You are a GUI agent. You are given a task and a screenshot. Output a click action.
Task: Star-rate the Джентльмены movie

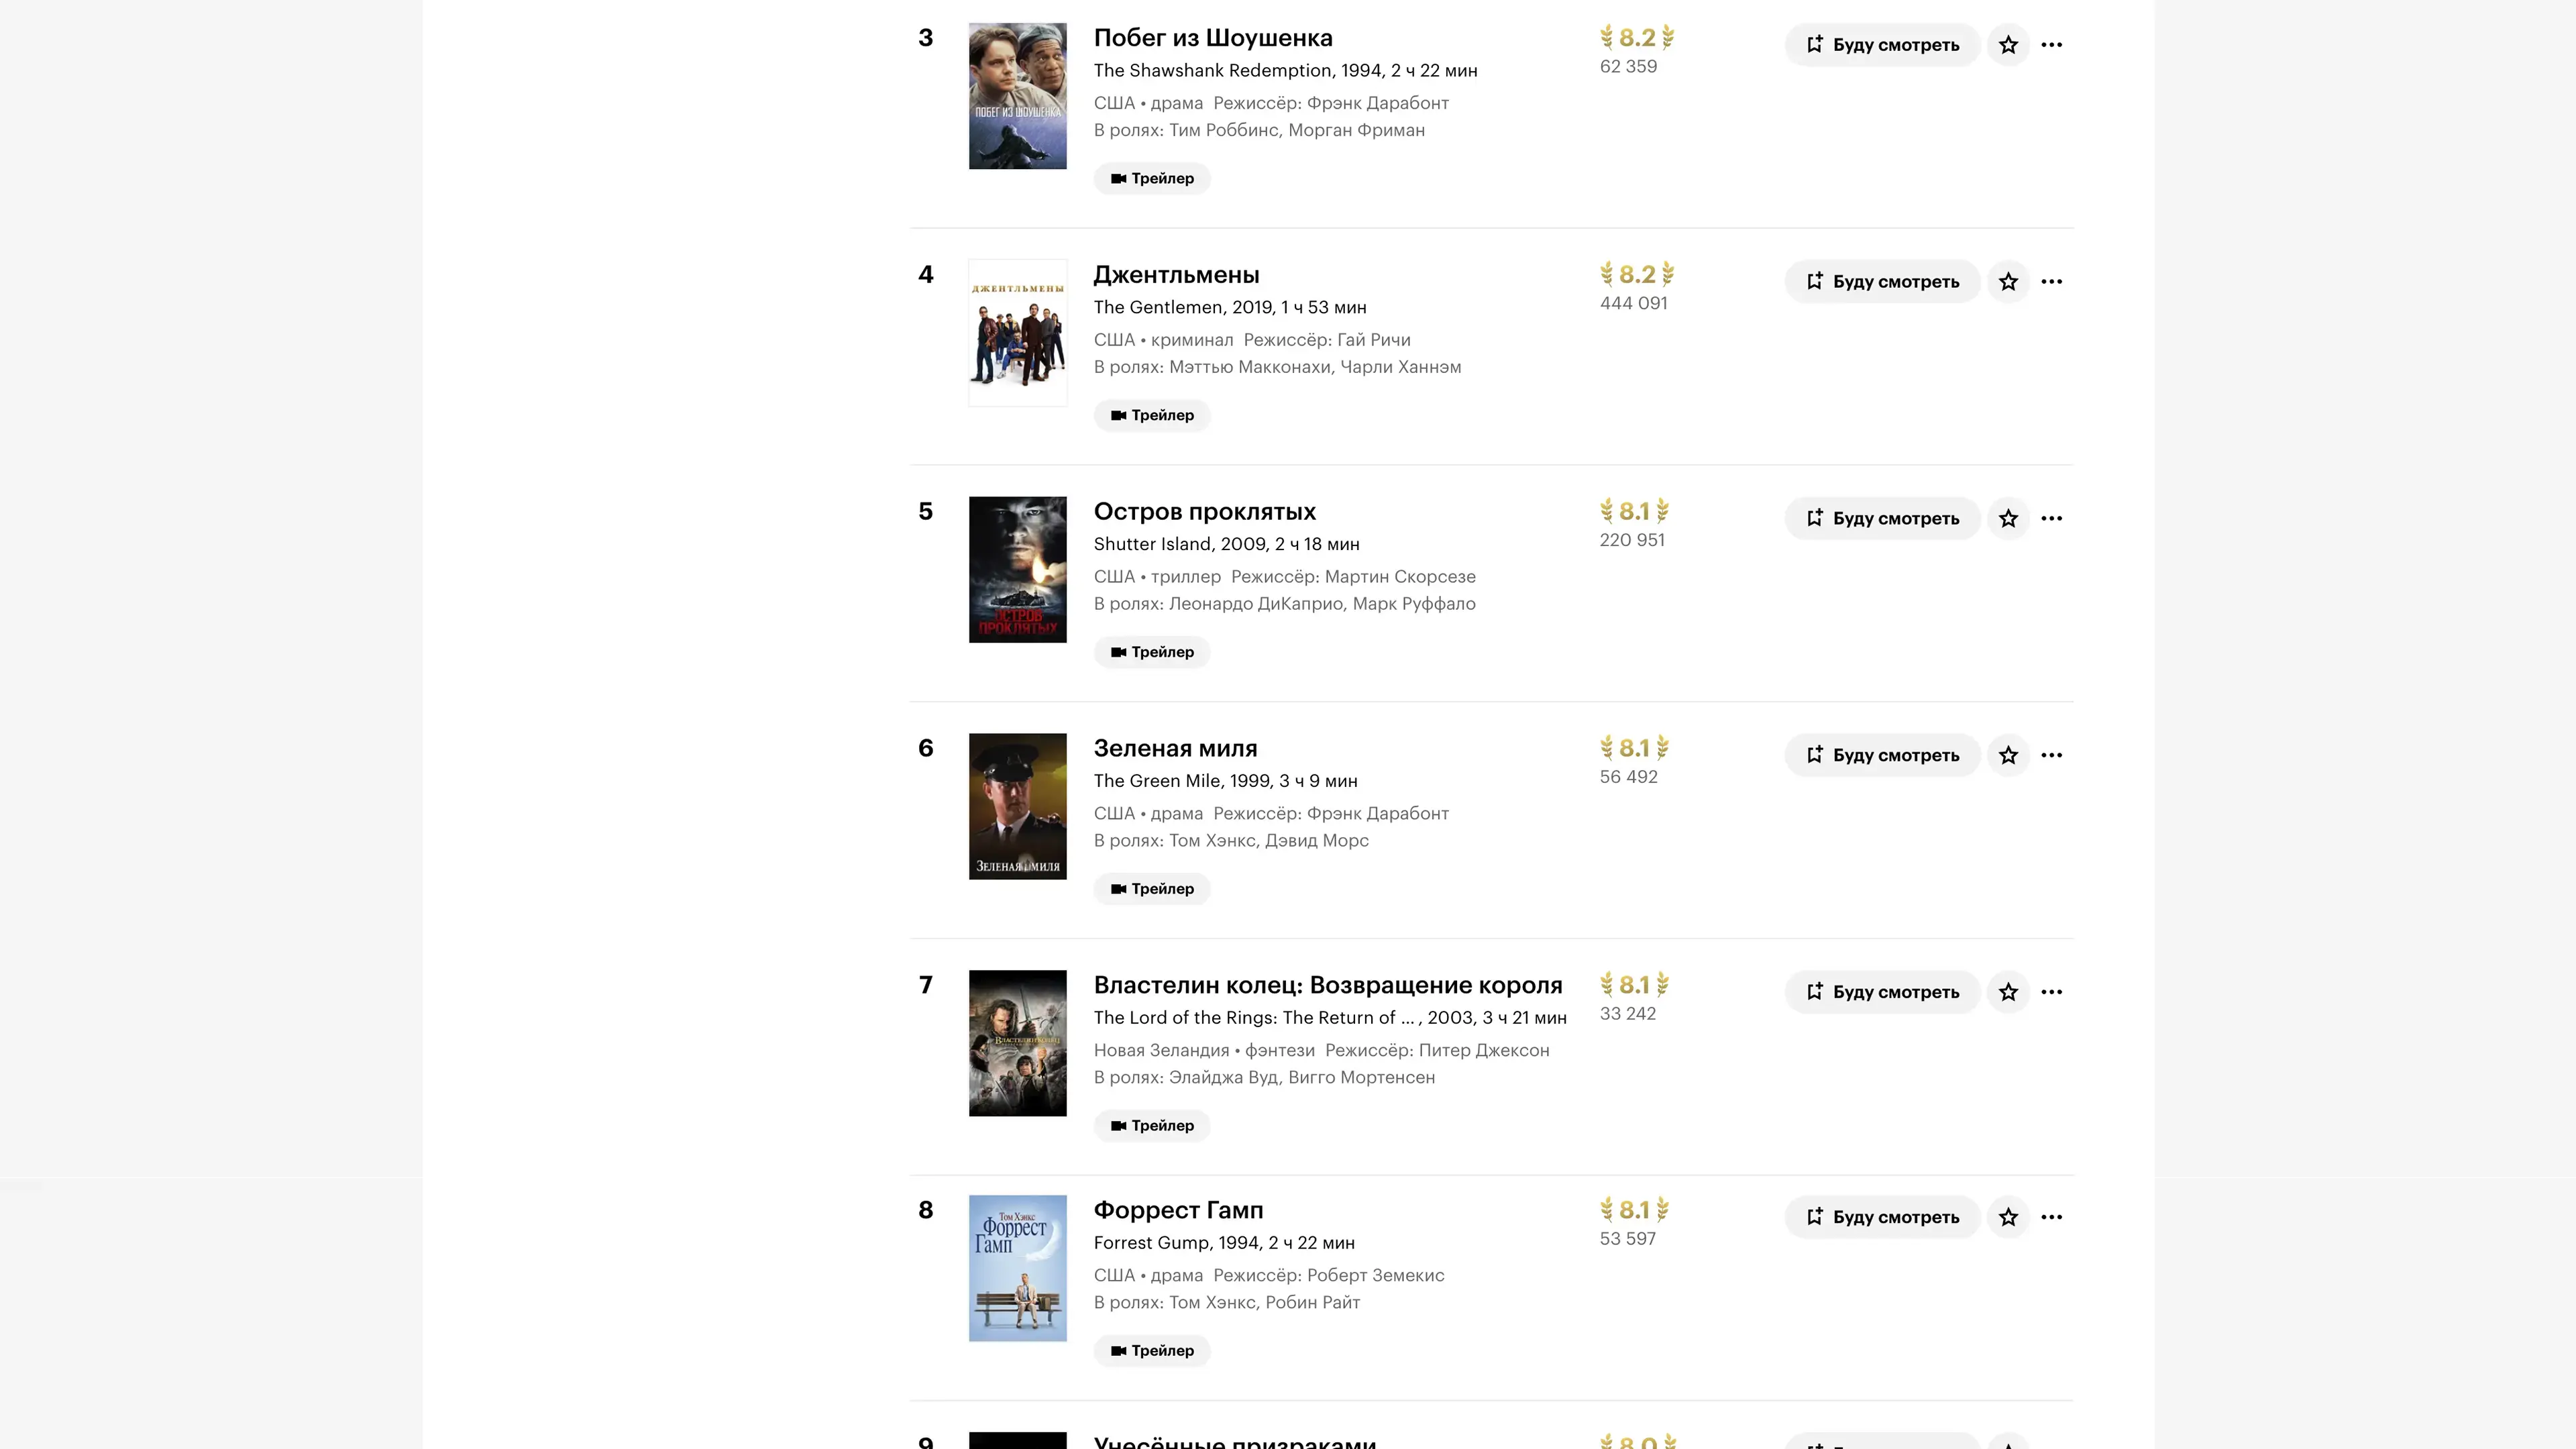pos(2008,282)
